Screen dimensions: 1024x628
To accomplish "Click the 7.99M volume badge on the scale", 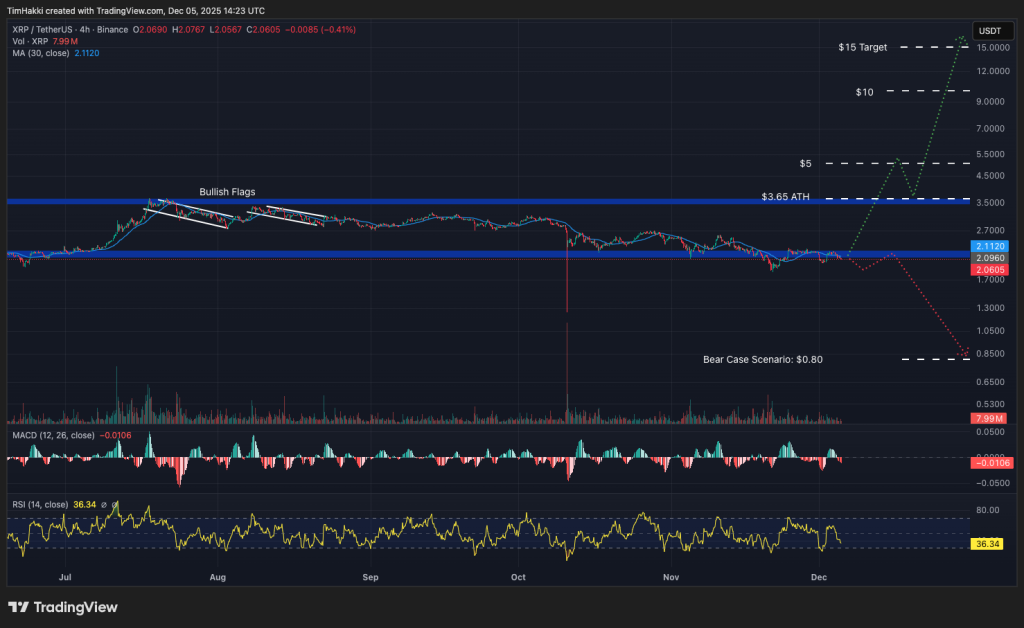I will coord(986,419).
